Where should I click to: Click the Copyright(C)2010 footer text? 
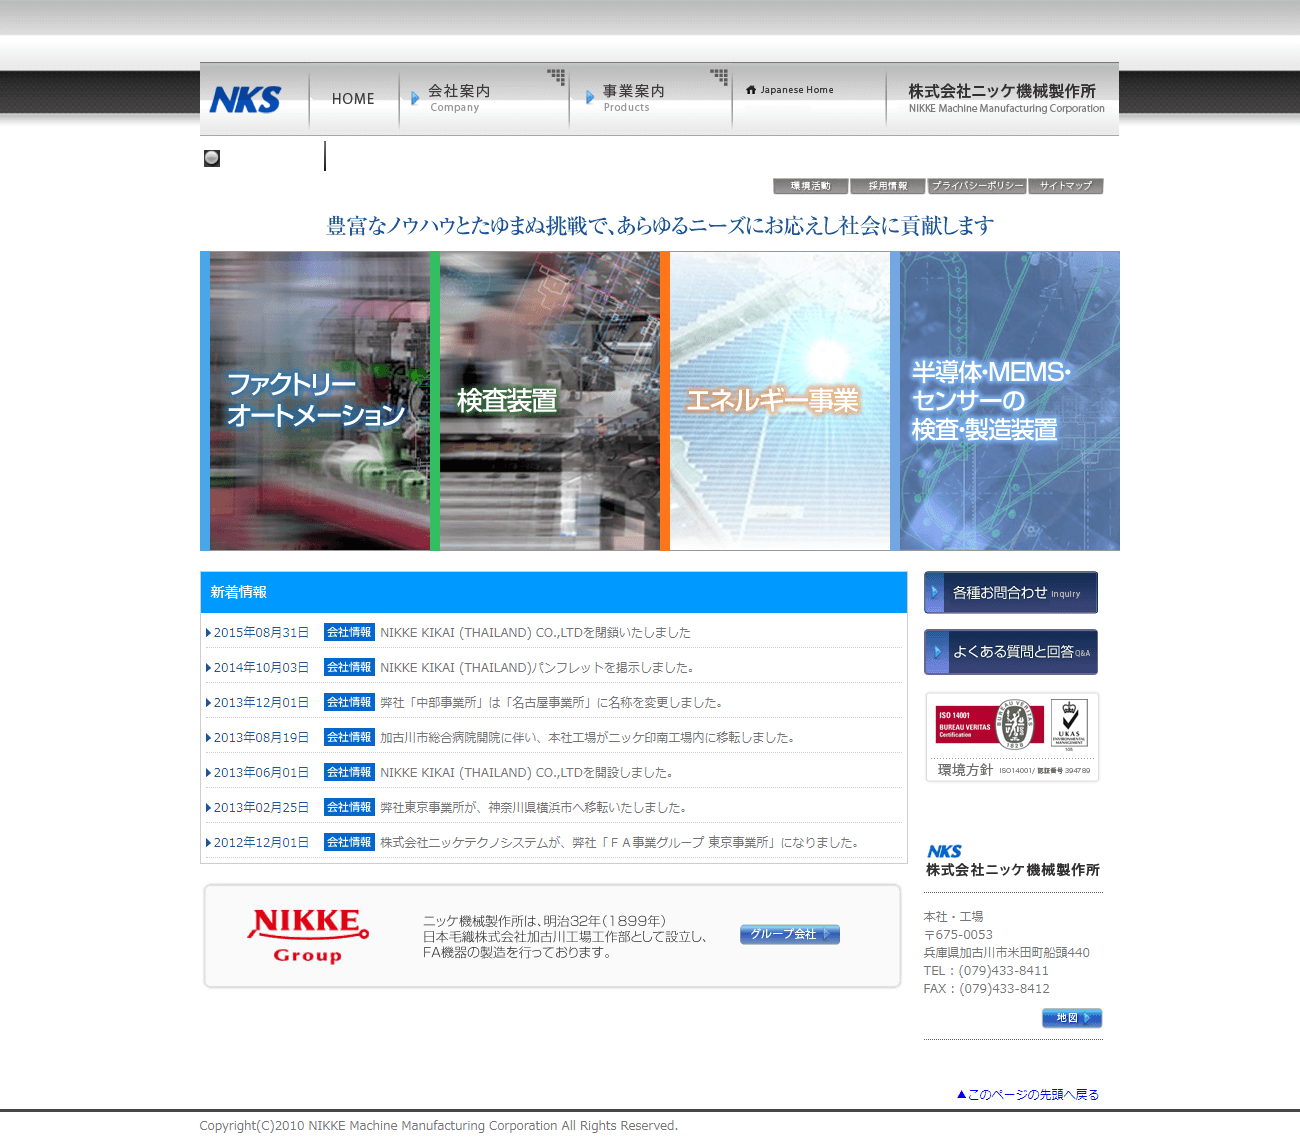(x=439, y=1126)
